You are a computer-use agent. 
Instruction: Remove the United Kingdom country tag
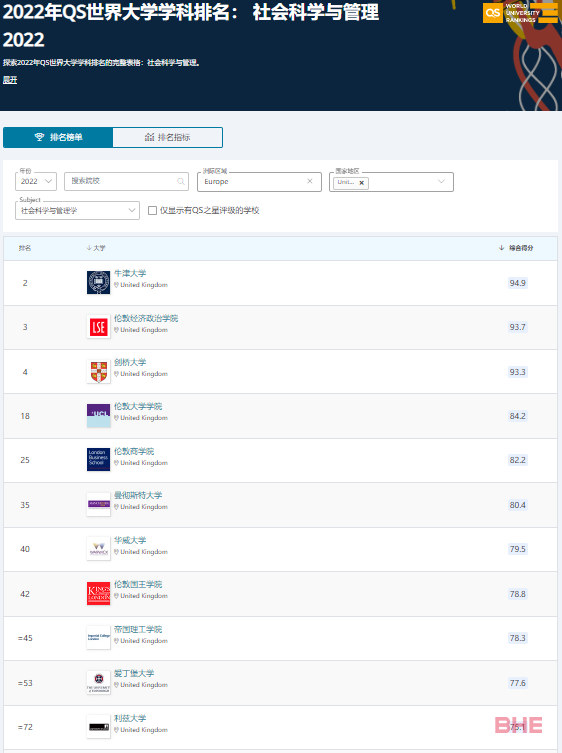(x=362, y=183)
